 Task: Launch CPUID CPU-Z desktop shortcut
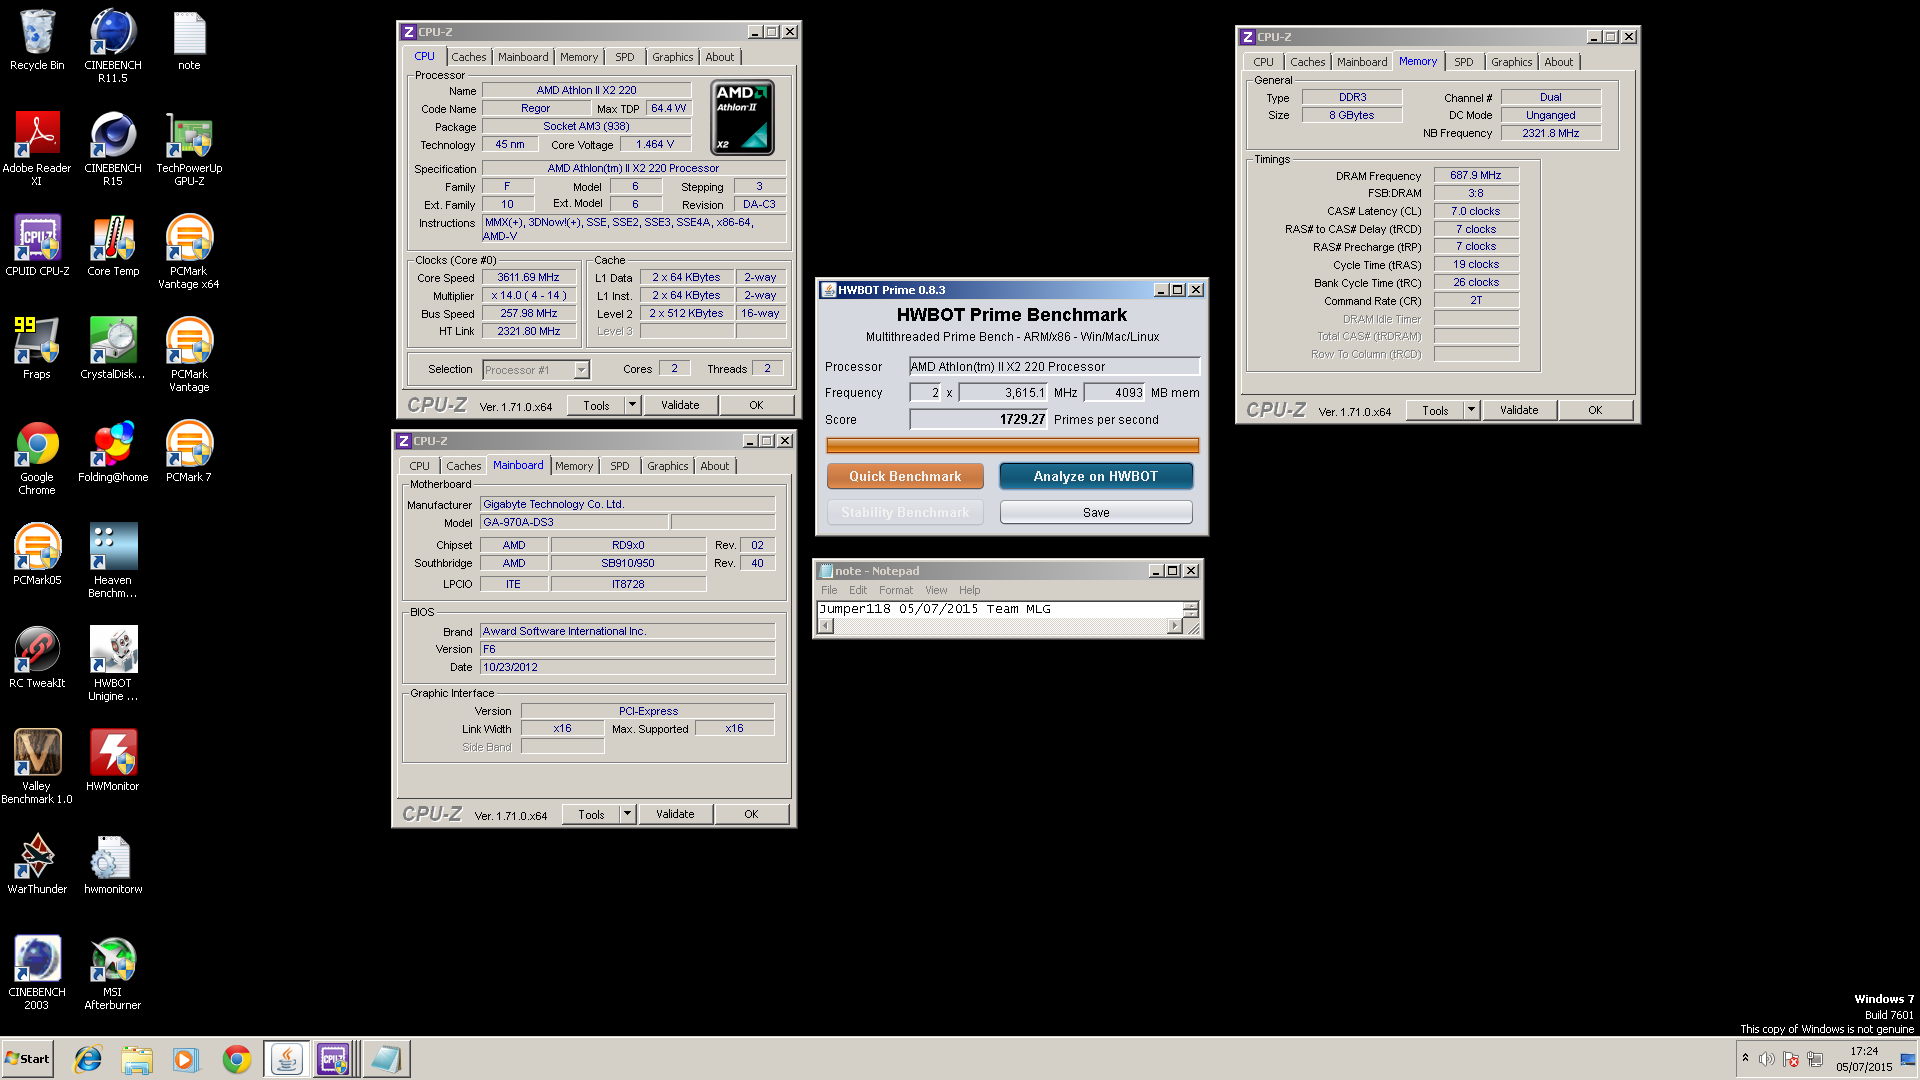pos(37,245)
